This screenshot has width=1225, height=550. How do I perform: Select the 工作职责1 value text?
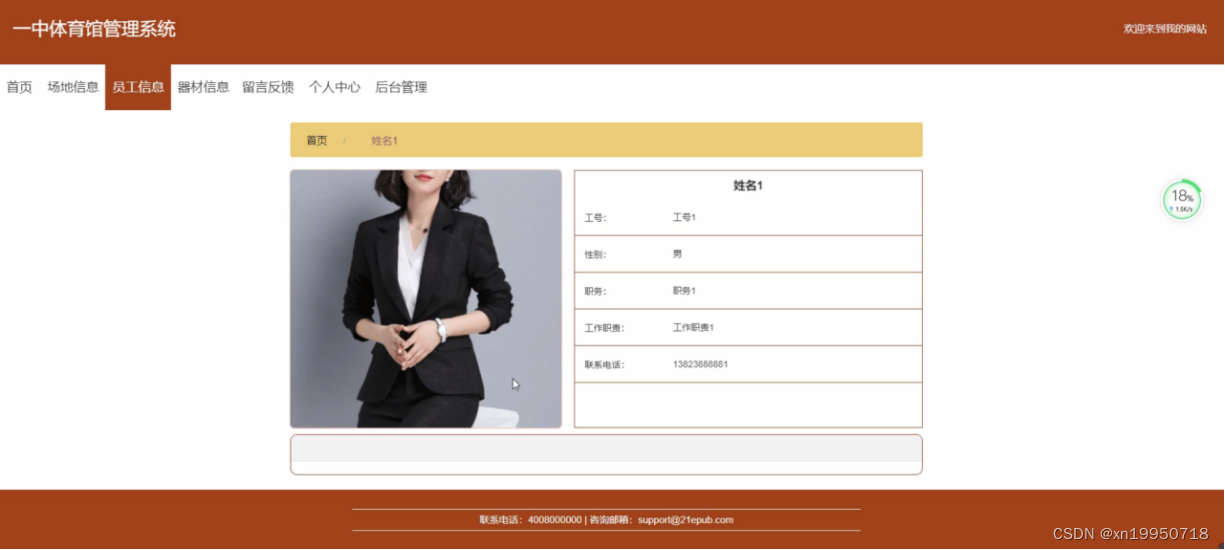[693, 327]
